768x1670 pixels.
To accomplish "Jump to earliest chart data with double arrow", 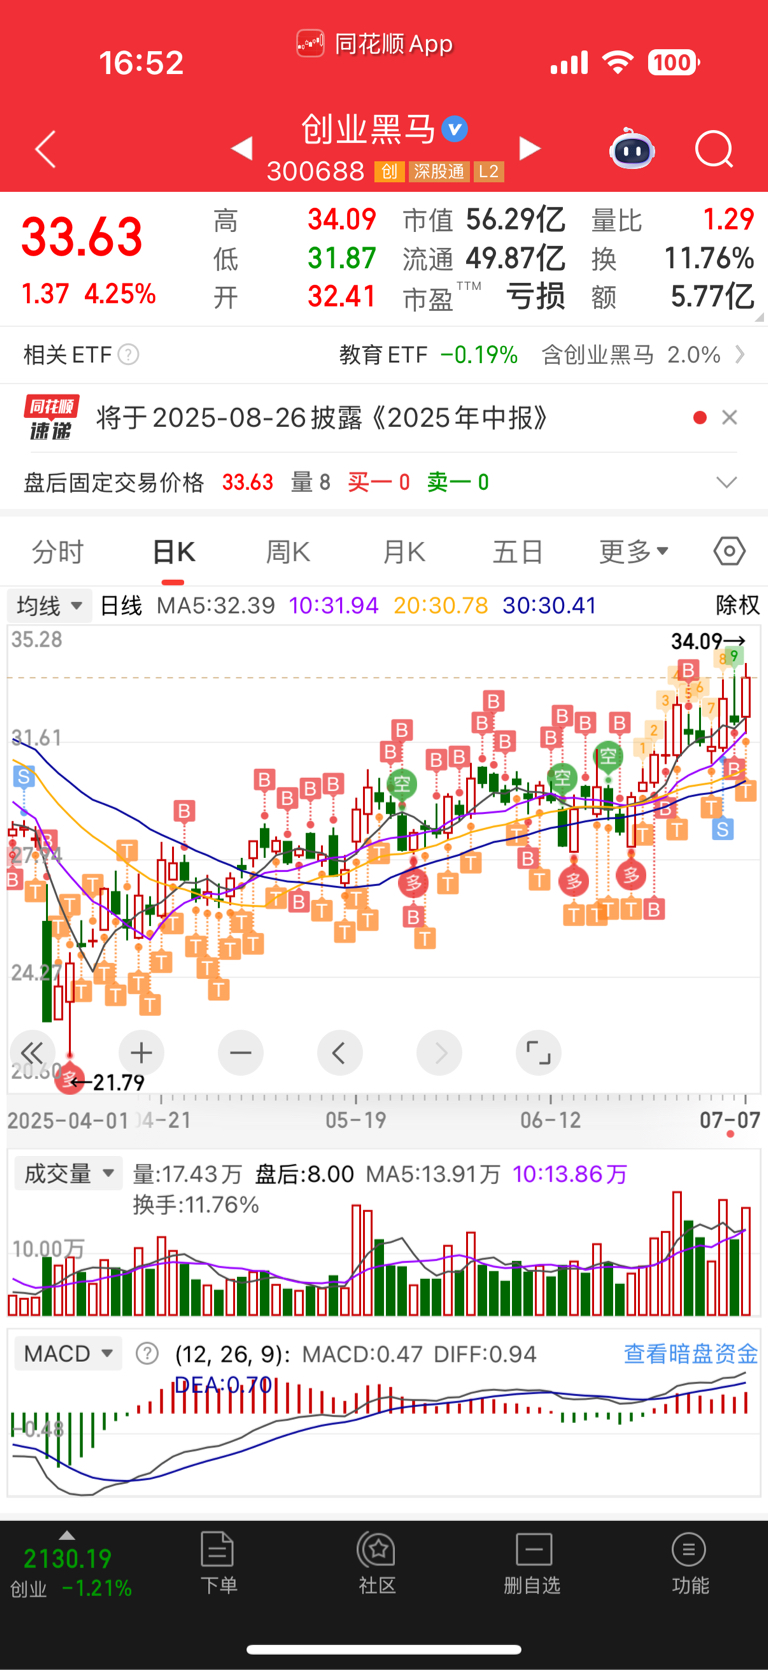I will (32, 1053).
